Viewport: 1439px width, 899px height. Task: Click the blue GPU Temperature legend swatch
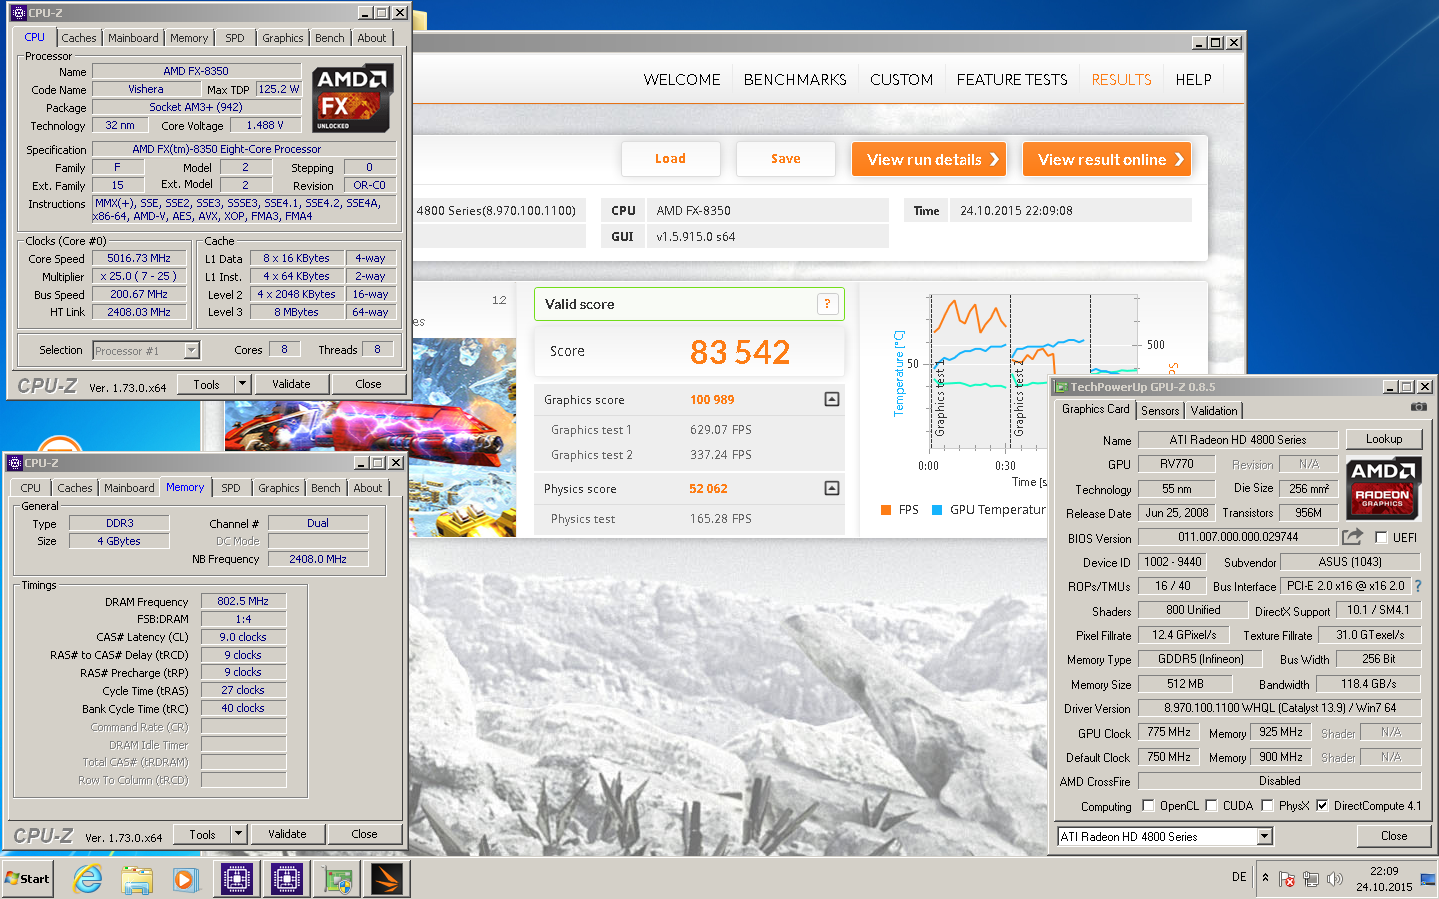click(x=937, y=510)
